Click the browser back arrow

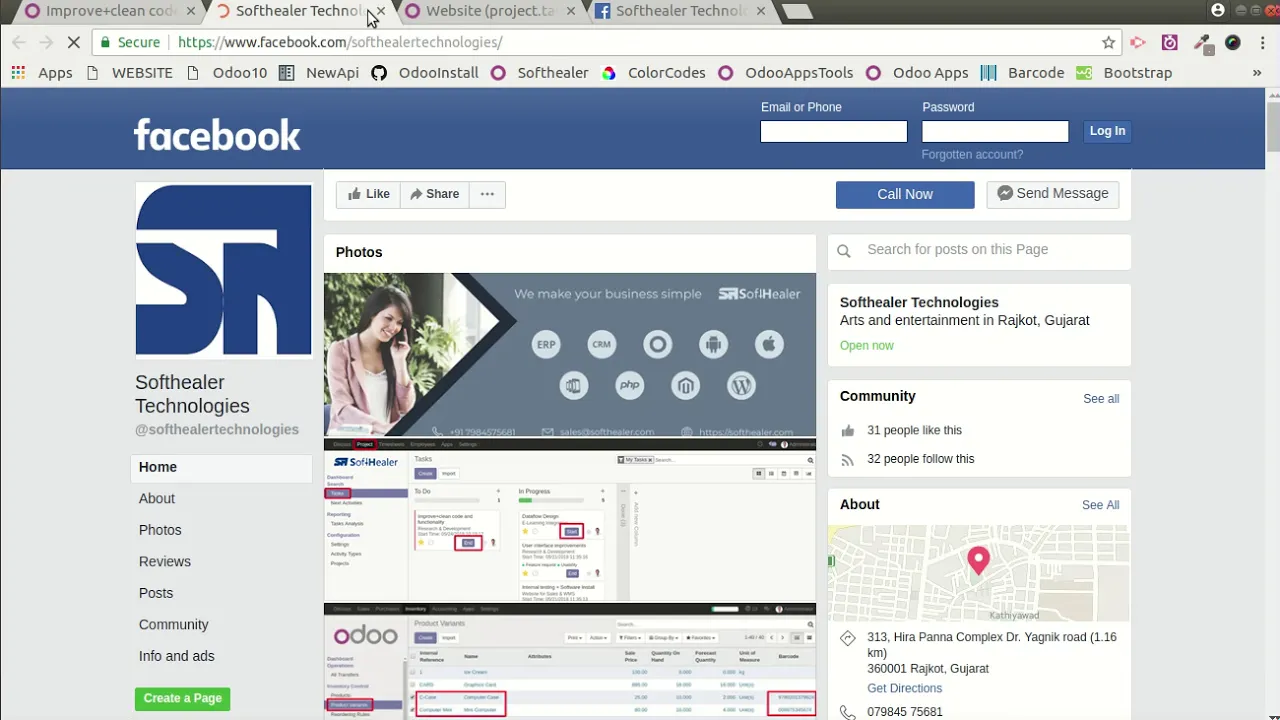pyautogui.click(x=19, y=42)
